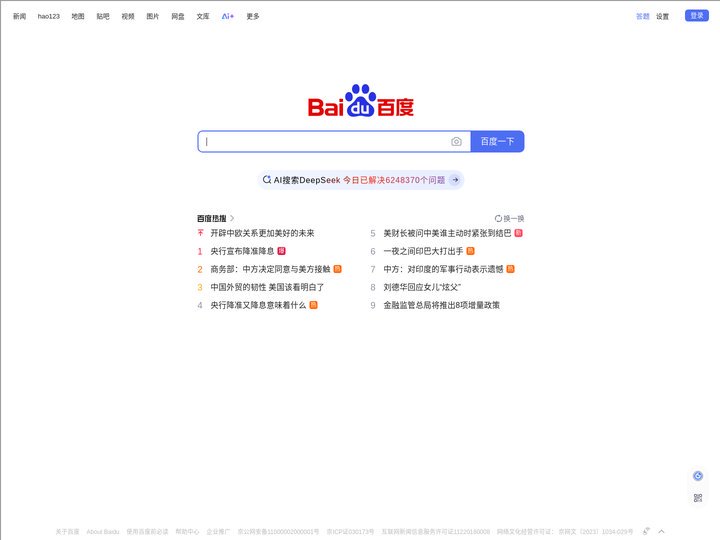
Task: Open 网盘 in the top navigation
Action: tap(178, 16)
